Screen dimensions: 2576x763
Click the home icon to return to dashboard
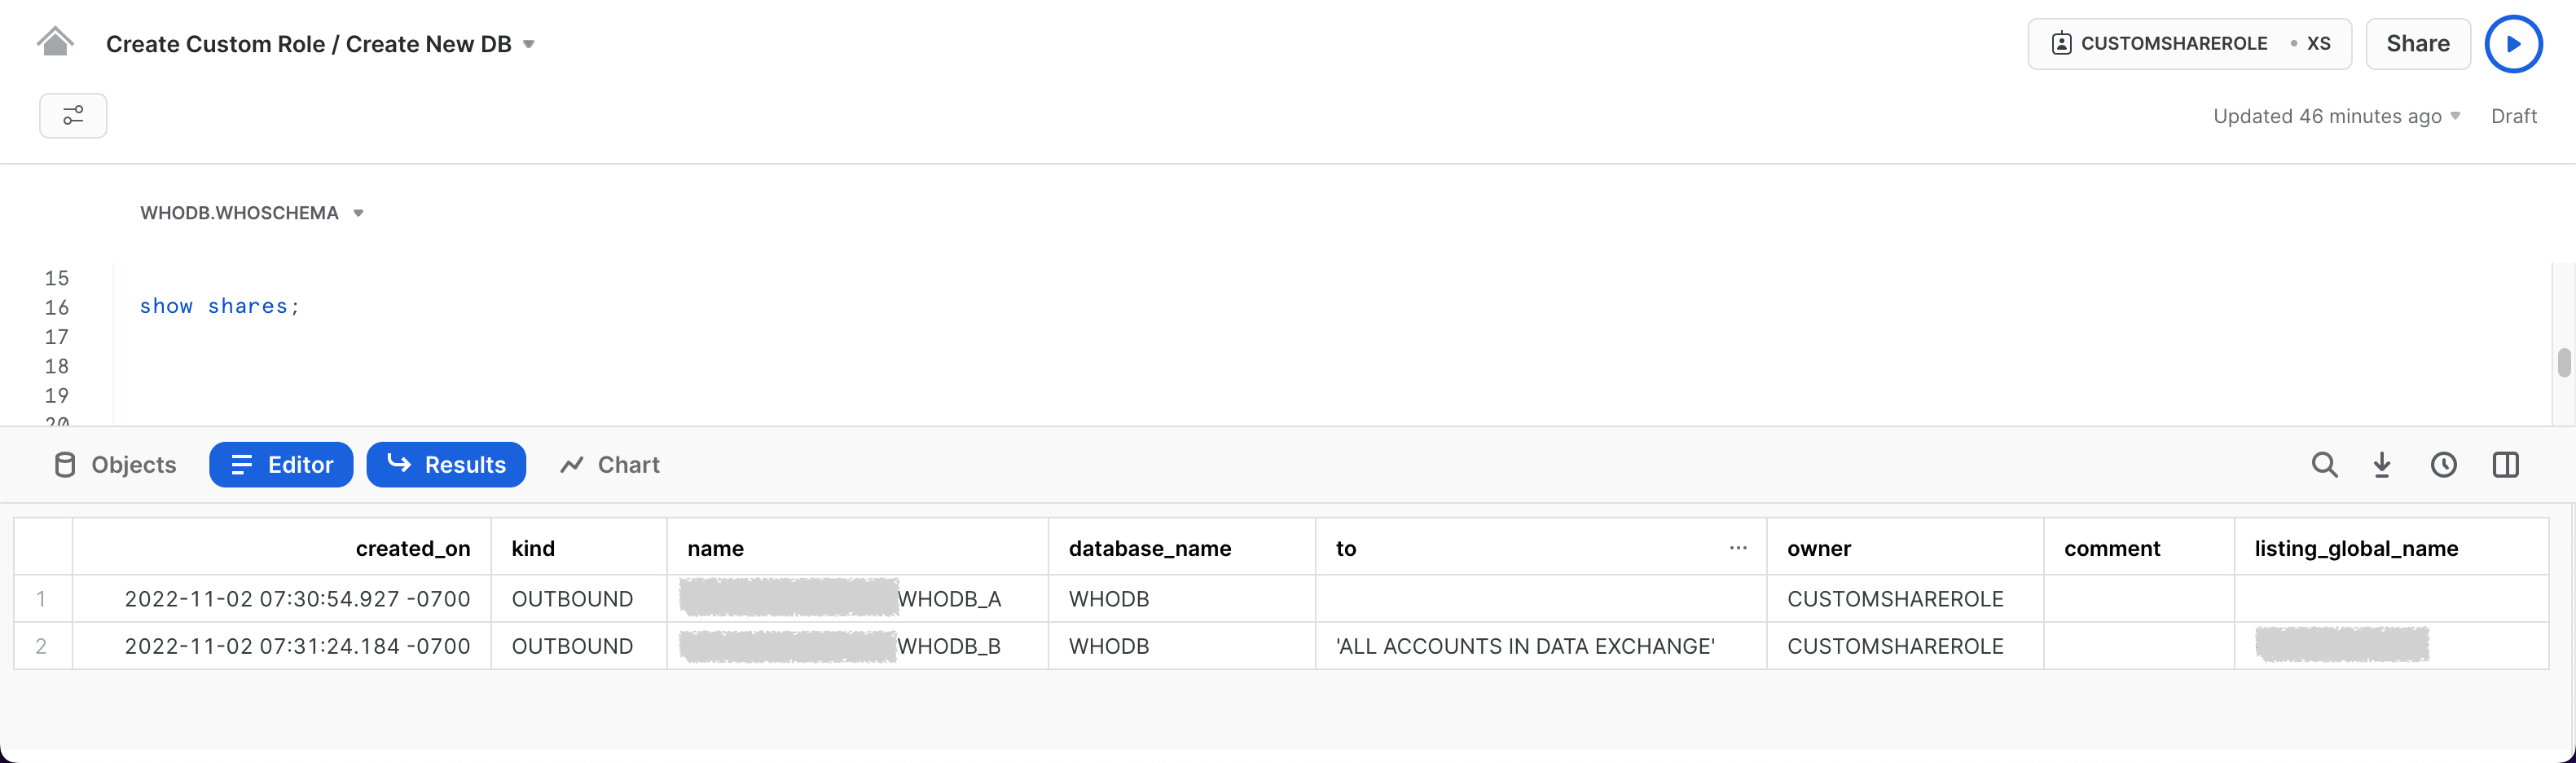click(55, 40)
